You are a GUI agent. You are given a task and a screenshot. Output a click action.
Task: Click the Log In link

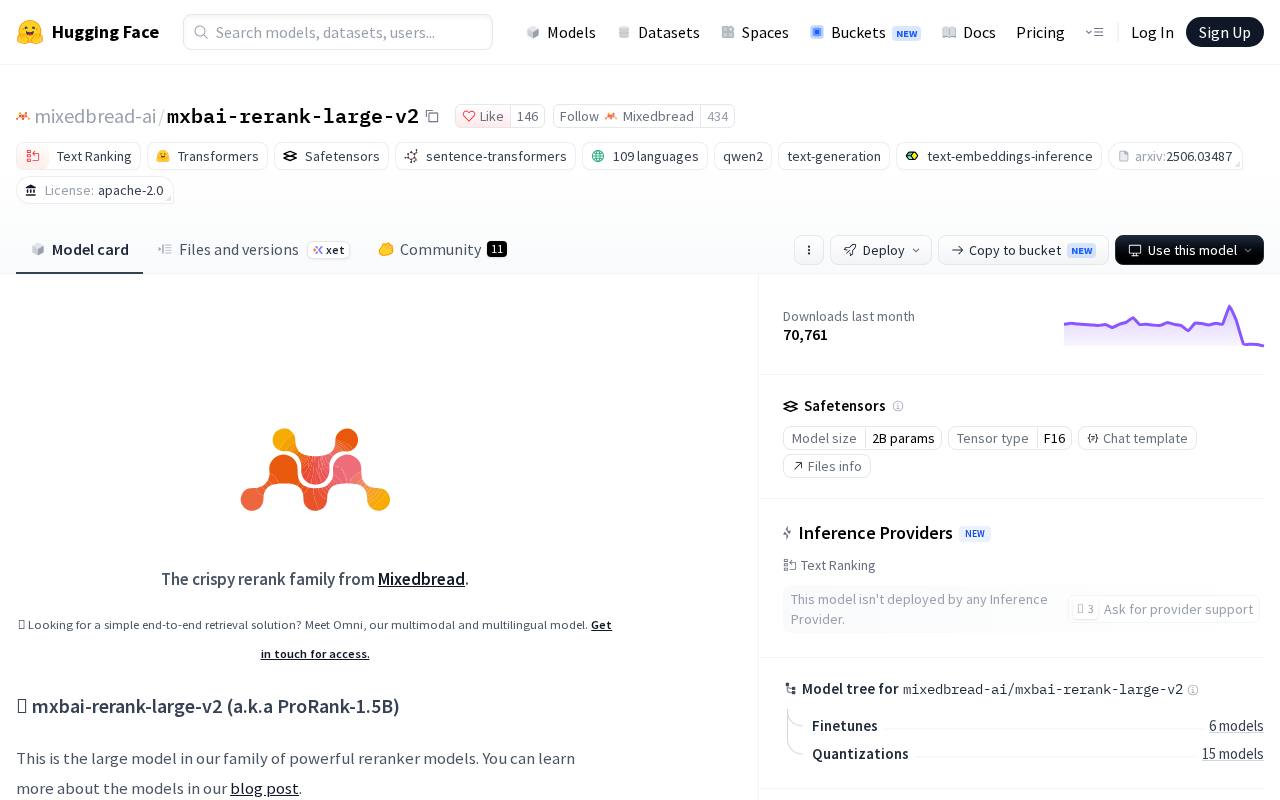click(x=1152, y=32)
